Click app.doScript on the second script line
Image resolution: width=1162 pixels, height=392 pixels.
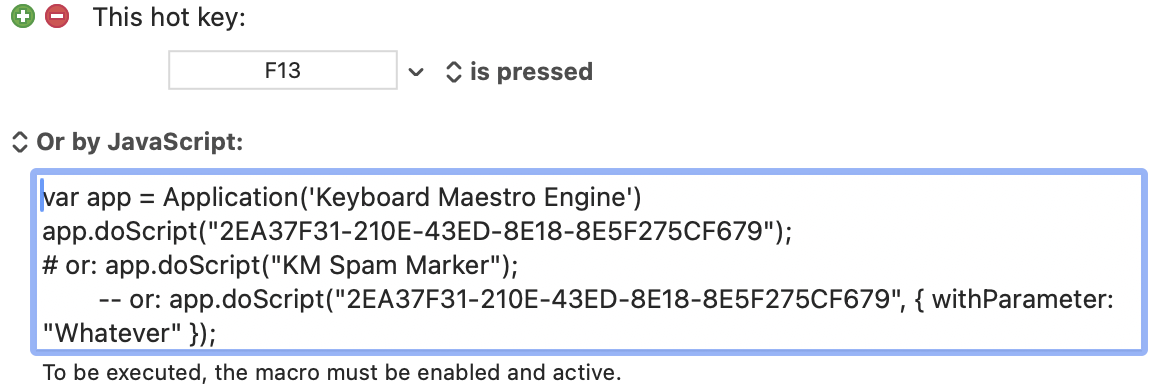119,232
